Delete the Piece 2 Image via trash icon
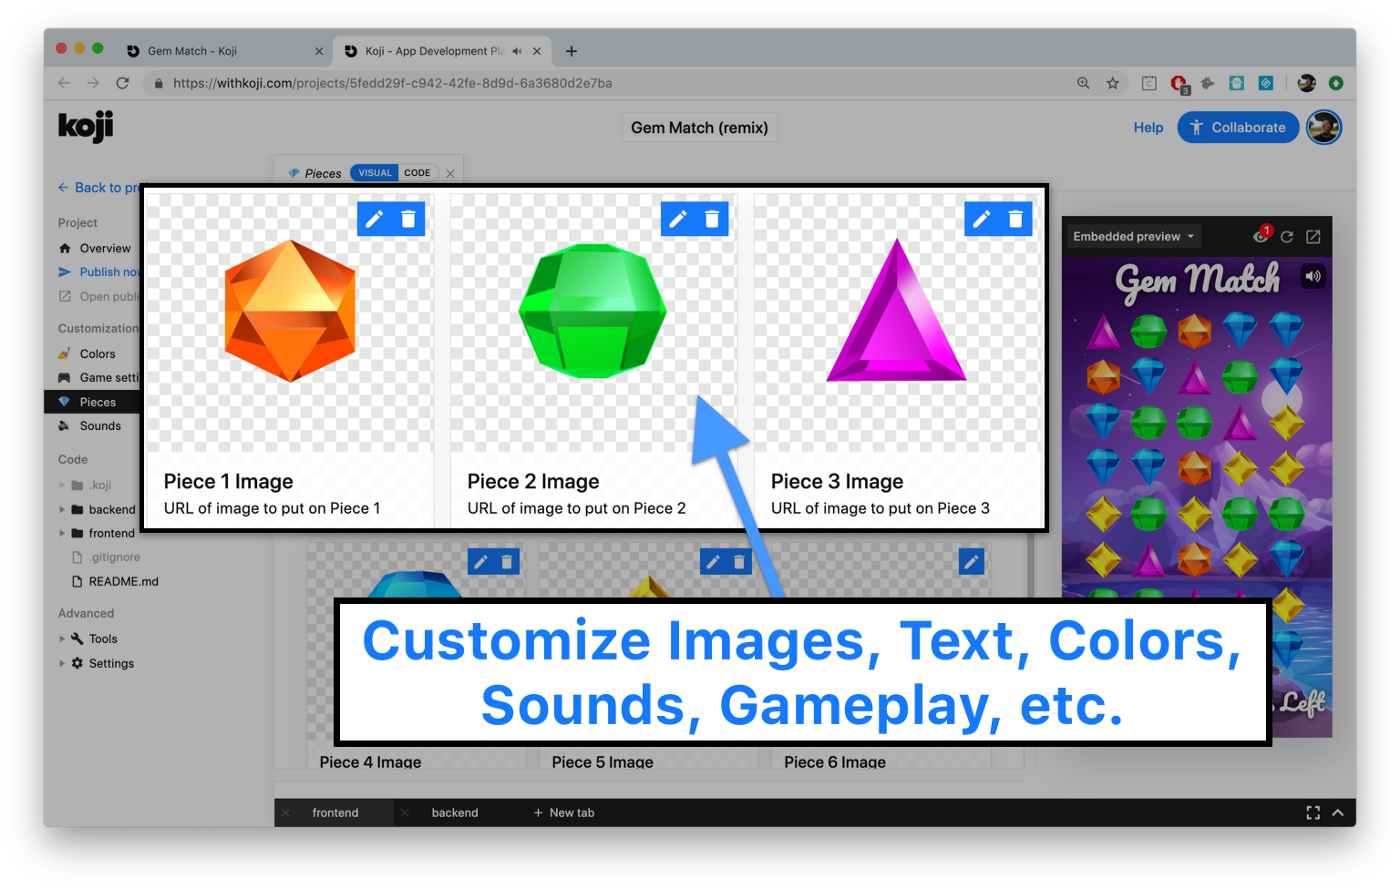This screenshot has height=888, width=1400. point(712,219)
